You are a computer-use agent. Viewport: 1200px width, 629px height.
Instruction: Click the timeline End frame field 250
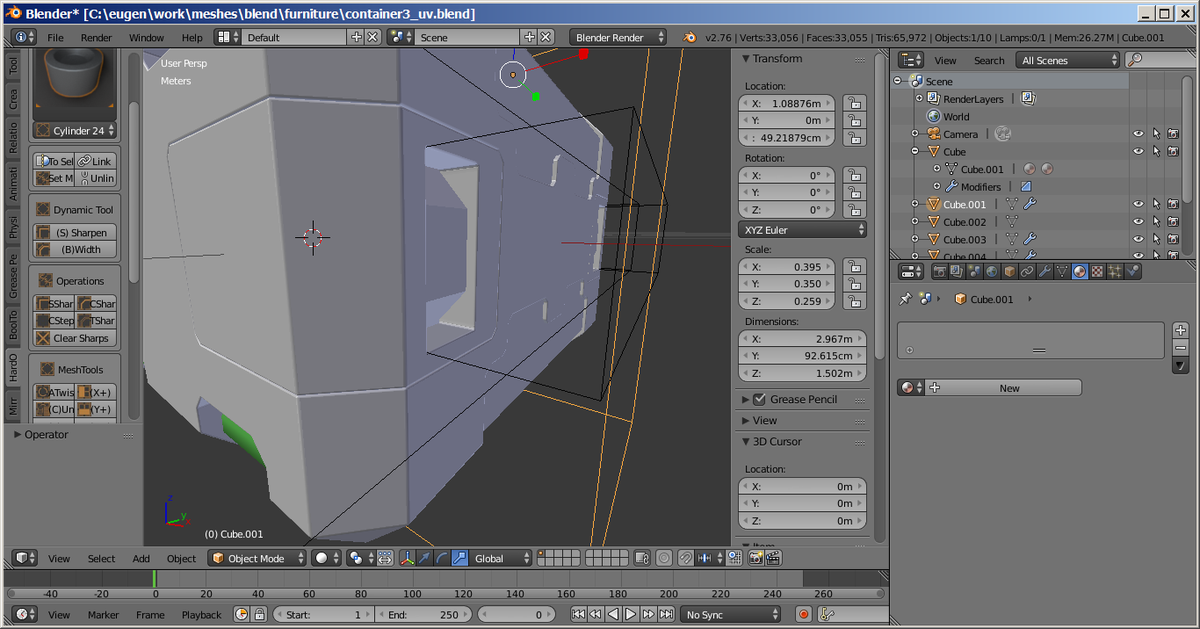423,614
